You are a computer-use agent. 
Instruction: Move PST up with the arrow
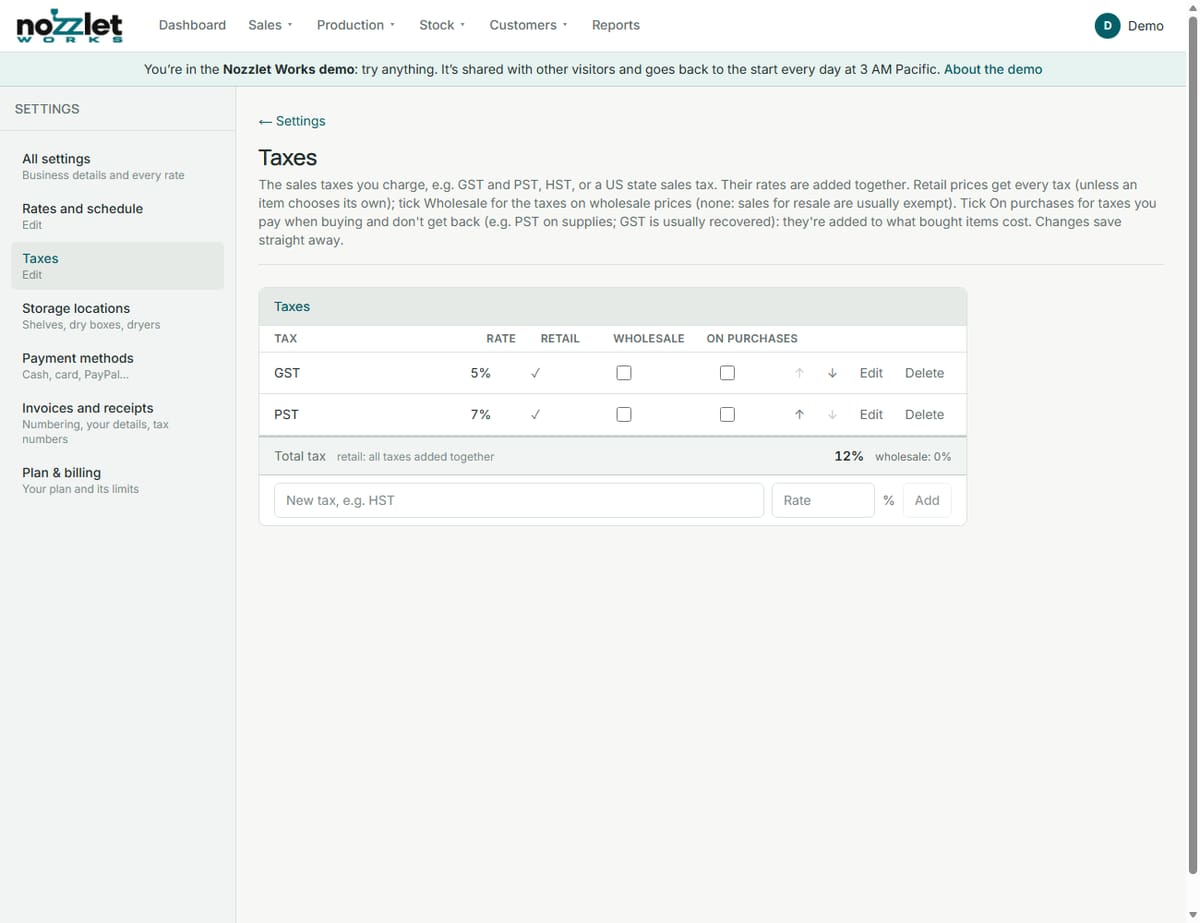[799, 414]
